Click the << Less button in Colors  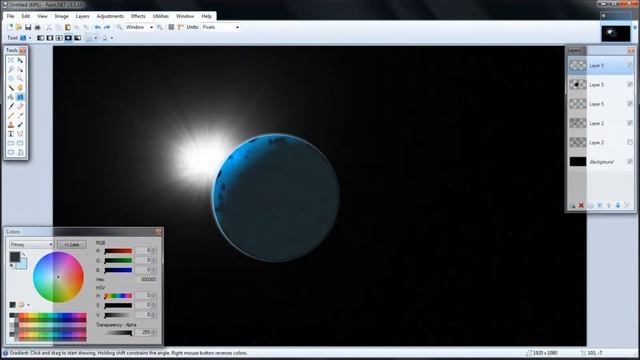coord(72,244)
